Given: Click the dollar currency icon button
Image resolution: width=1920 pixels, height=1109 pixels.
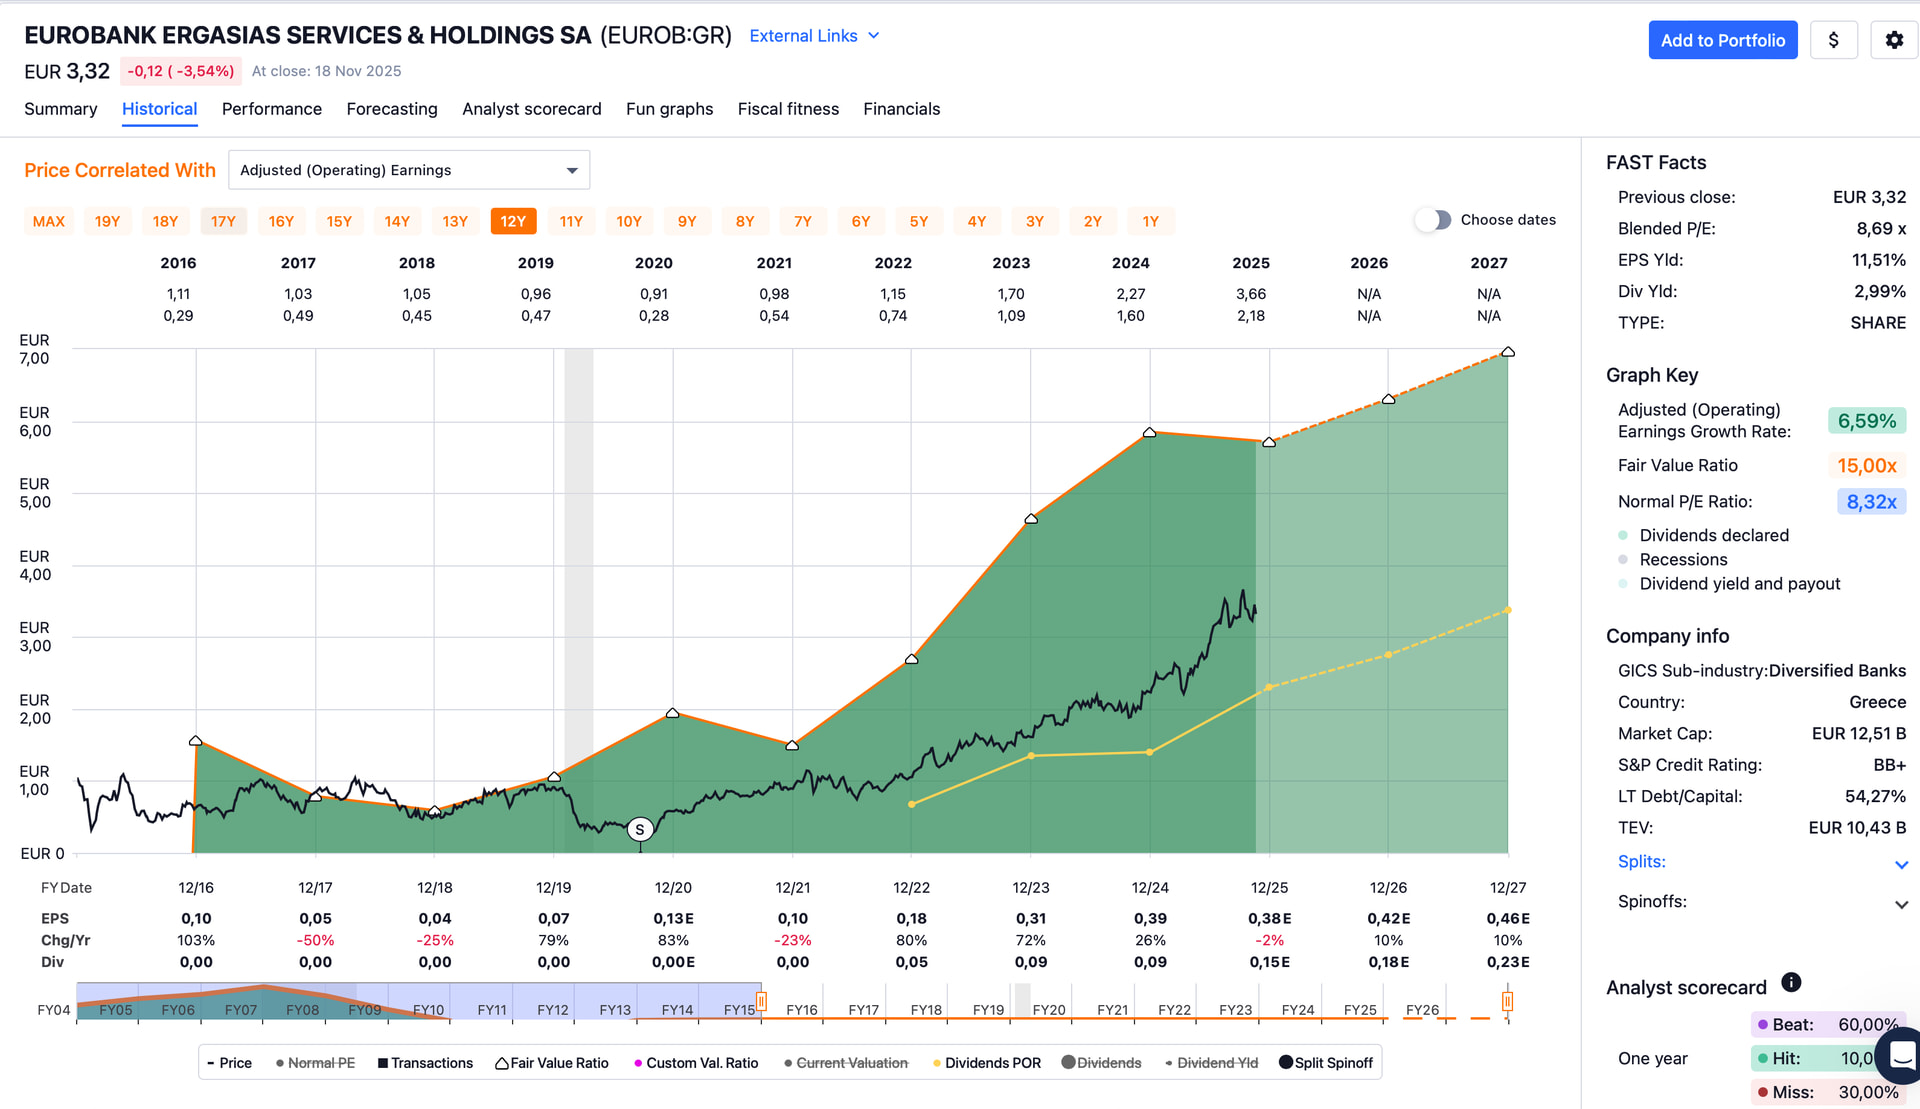Looking at the screenshot, I should point(1833,40).
